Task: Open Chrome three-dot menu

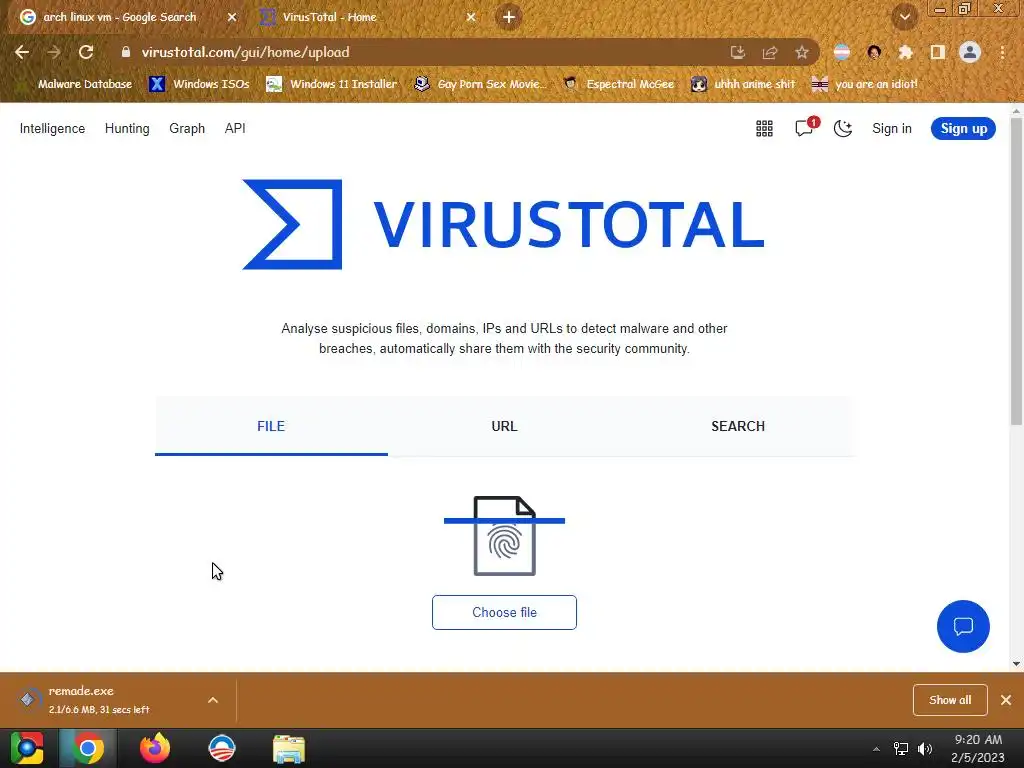Action: (x=1002, y=52)
